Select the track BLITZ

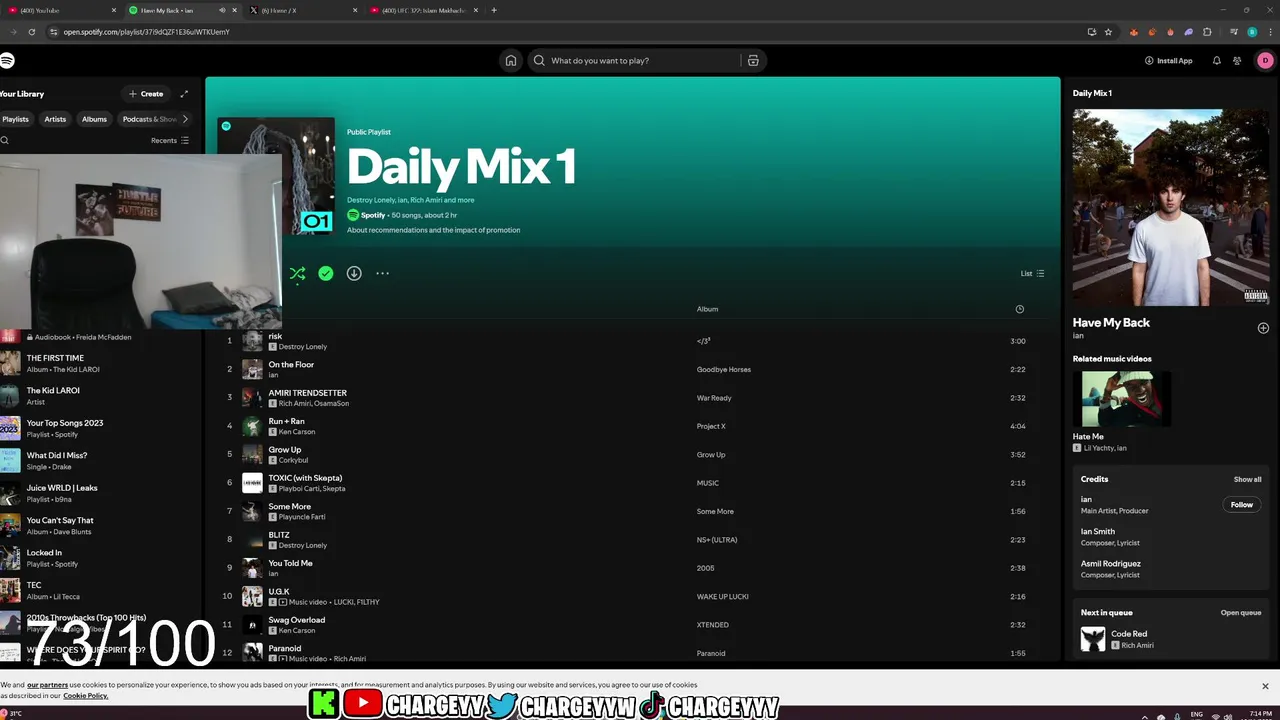tap(279, 535)
